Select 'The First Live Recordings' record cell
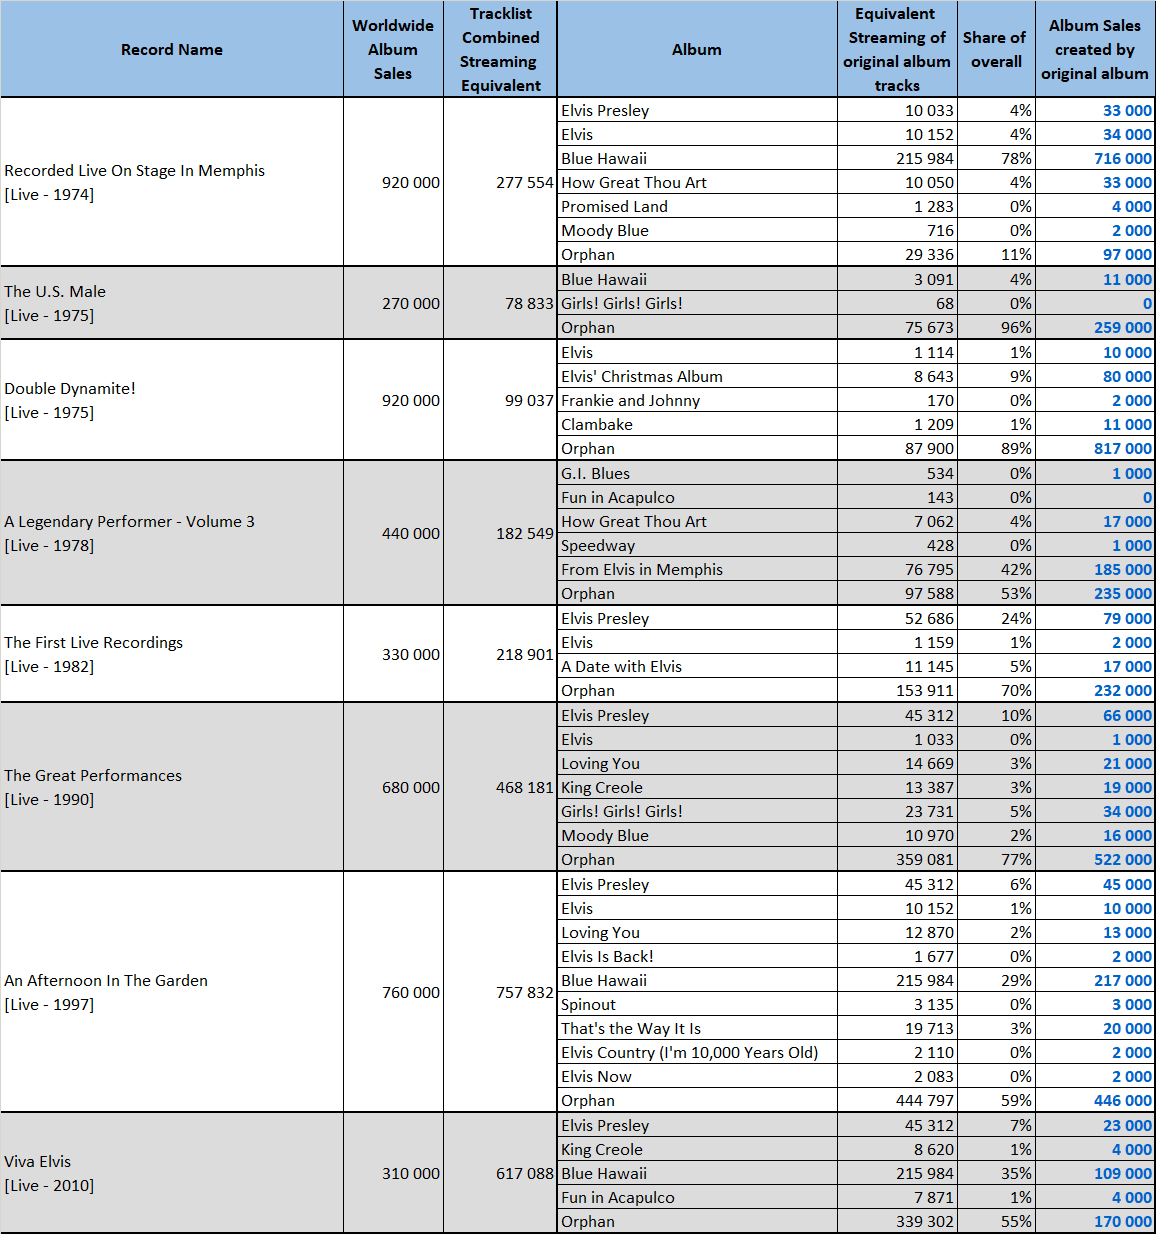 (x=172, y=654)
